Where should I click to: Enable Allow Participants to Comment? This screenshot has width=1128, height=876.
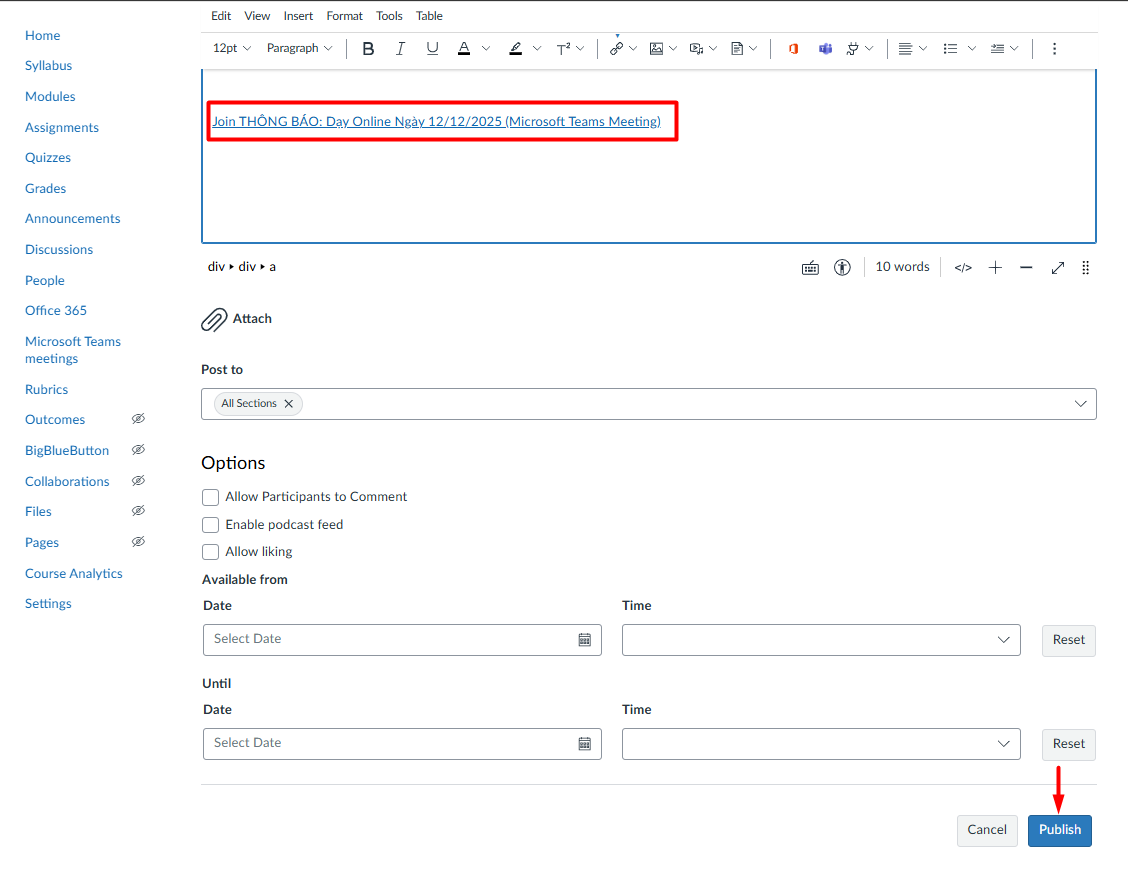211,497
